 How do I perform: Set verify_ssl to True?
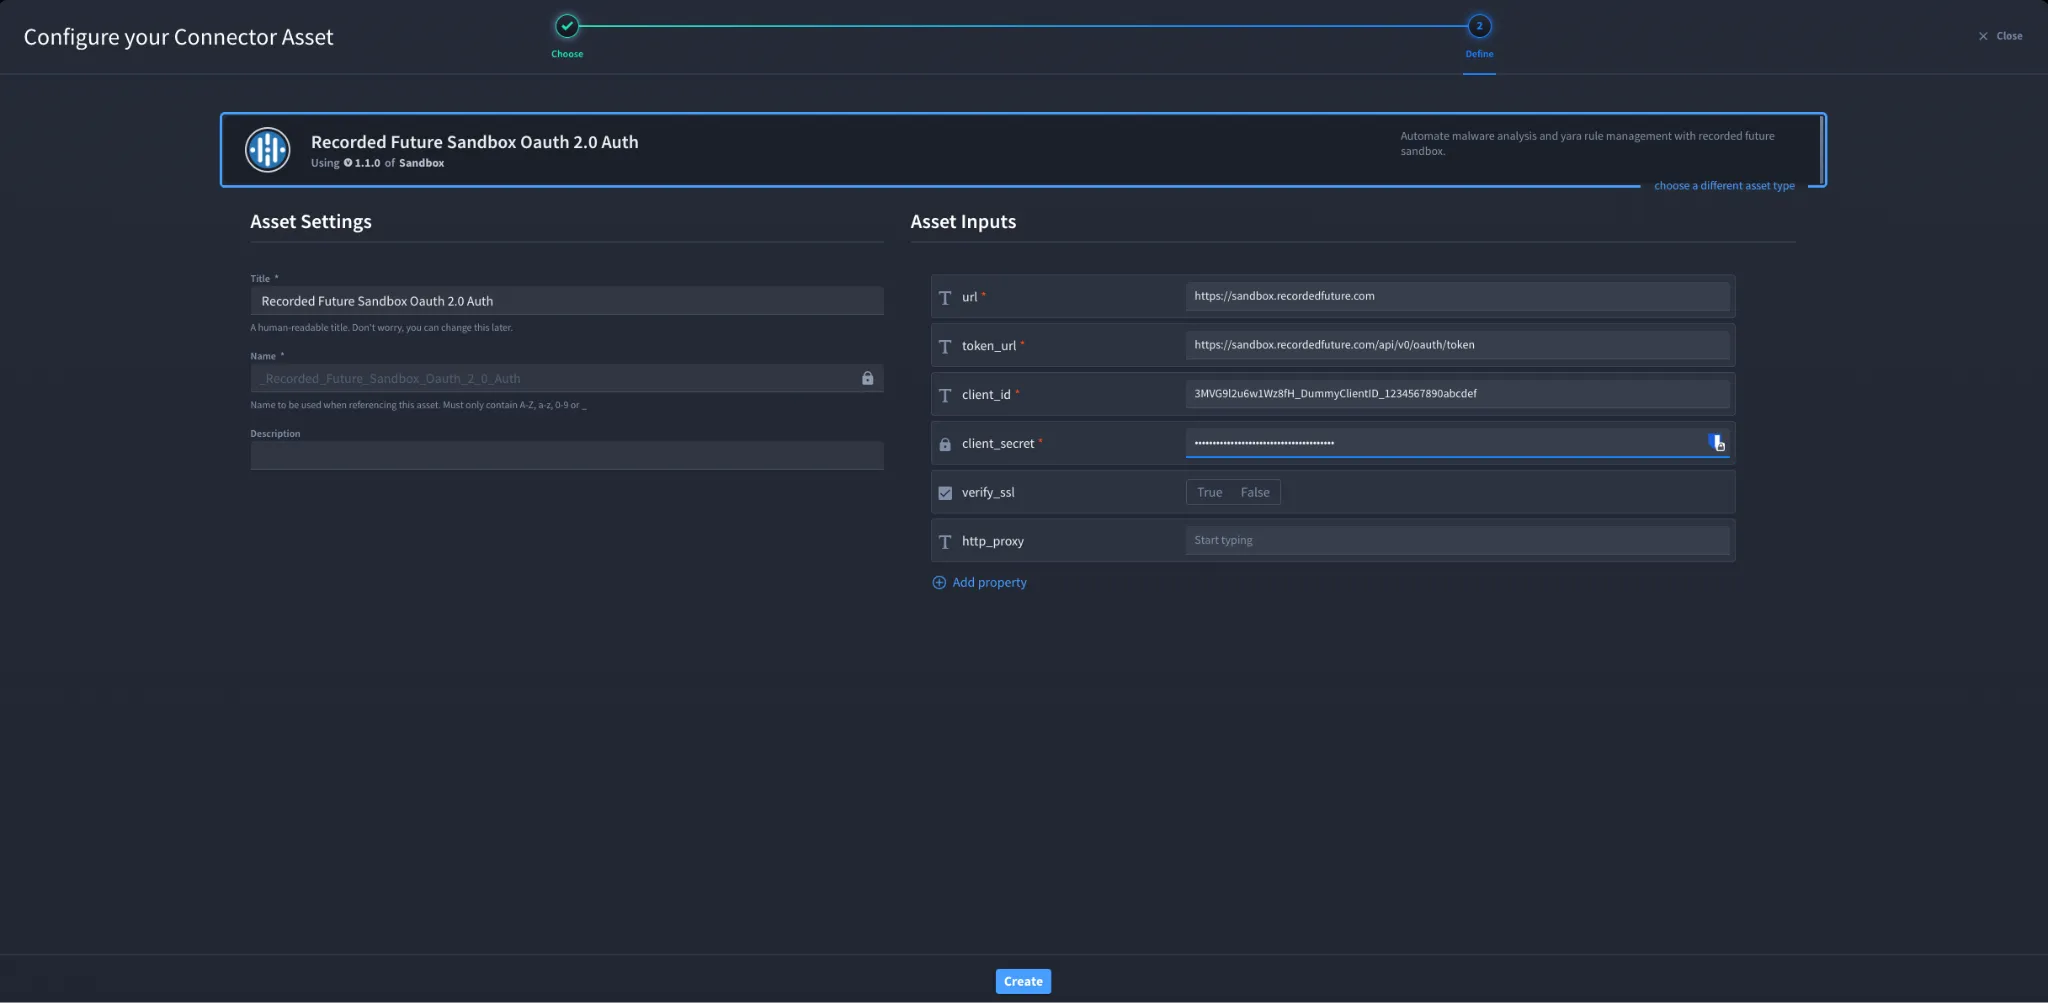pos(1209,492)
